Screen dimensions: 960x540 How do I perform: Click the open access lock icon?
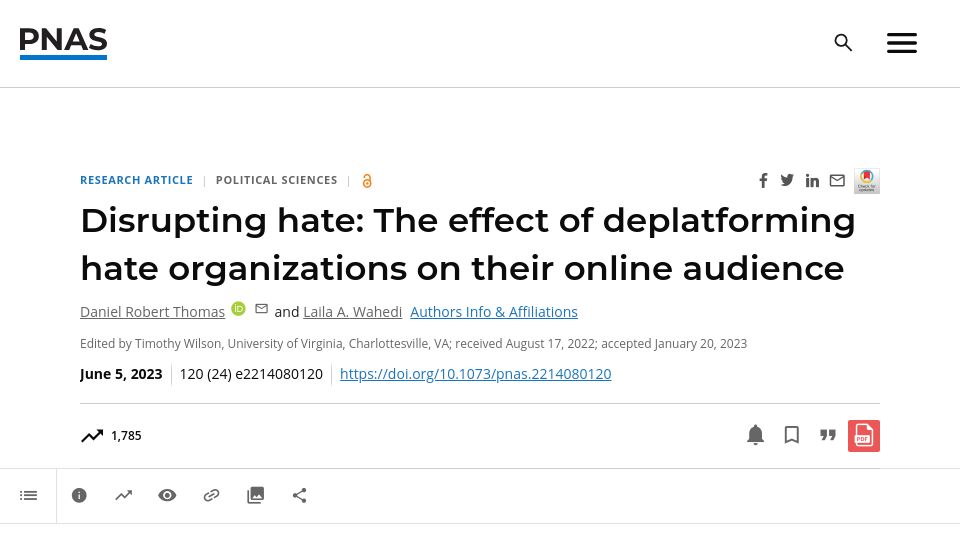point(367,181)
